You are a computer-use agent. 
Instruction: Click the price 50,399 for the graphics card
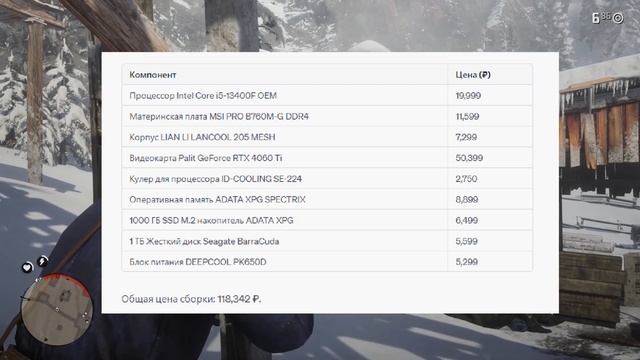coord(469,158)
